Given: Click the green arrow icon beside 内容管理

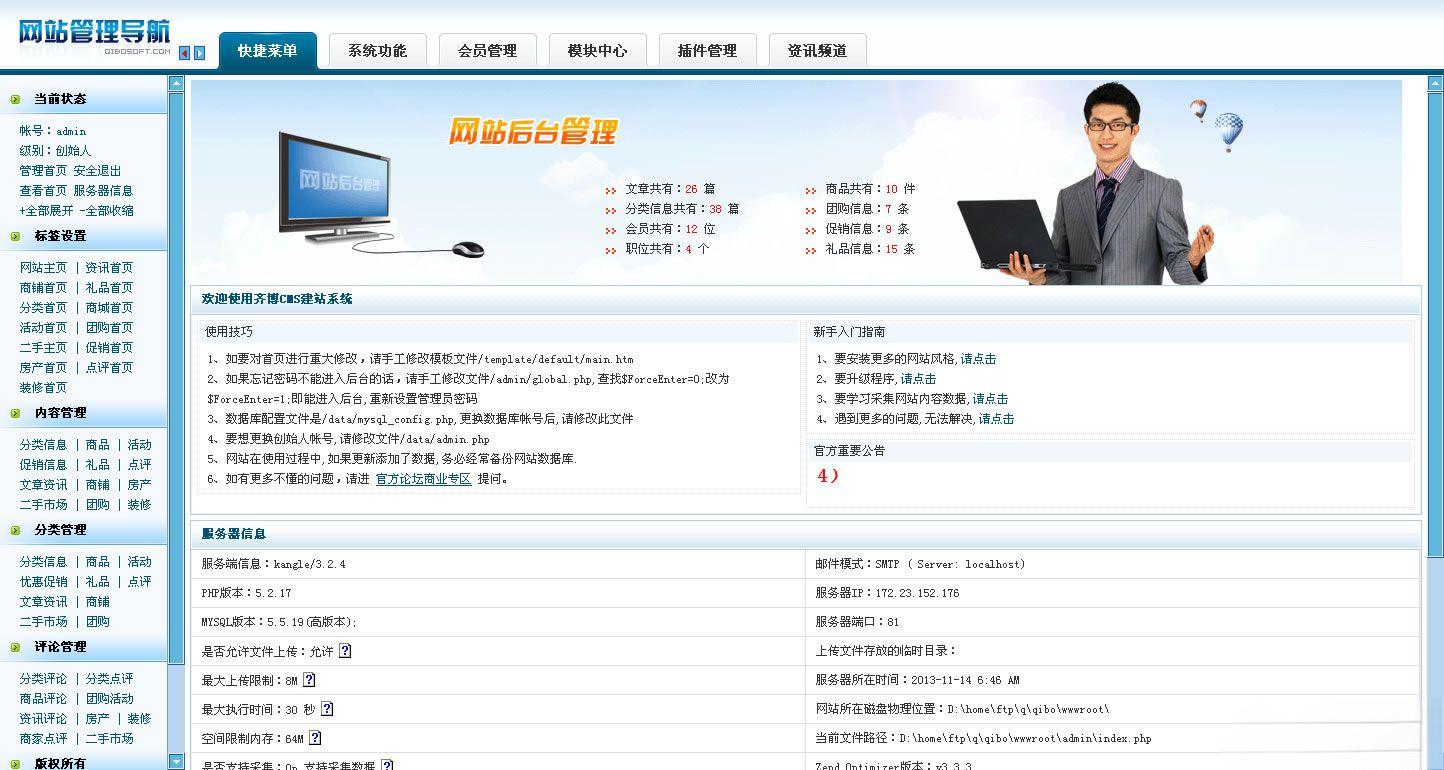Looking at the screenshot, I should (16, 413).
